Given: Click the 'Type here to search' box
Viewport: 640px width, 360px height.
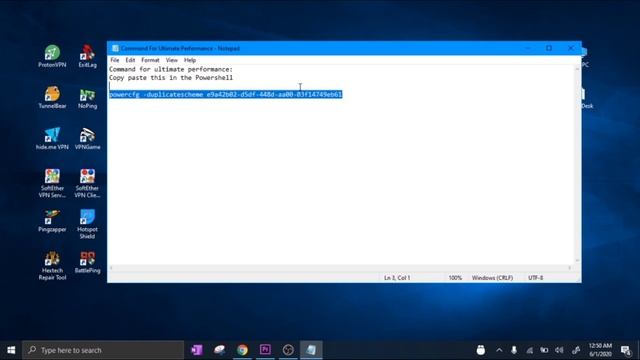Looking at the screenshot, I should 103,350.
